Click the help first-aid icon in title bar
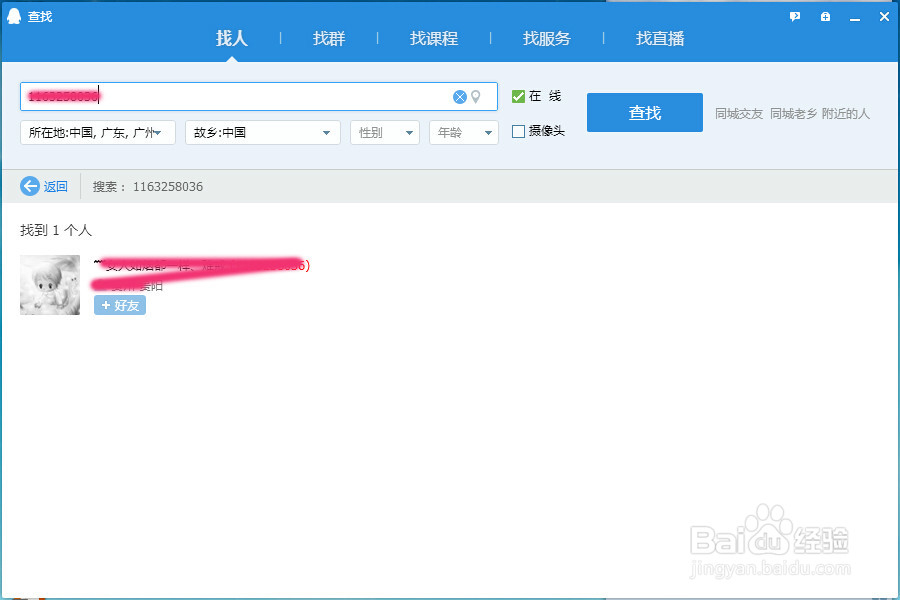The height and width of the screenshot is (600, 900). click(825, 16)
